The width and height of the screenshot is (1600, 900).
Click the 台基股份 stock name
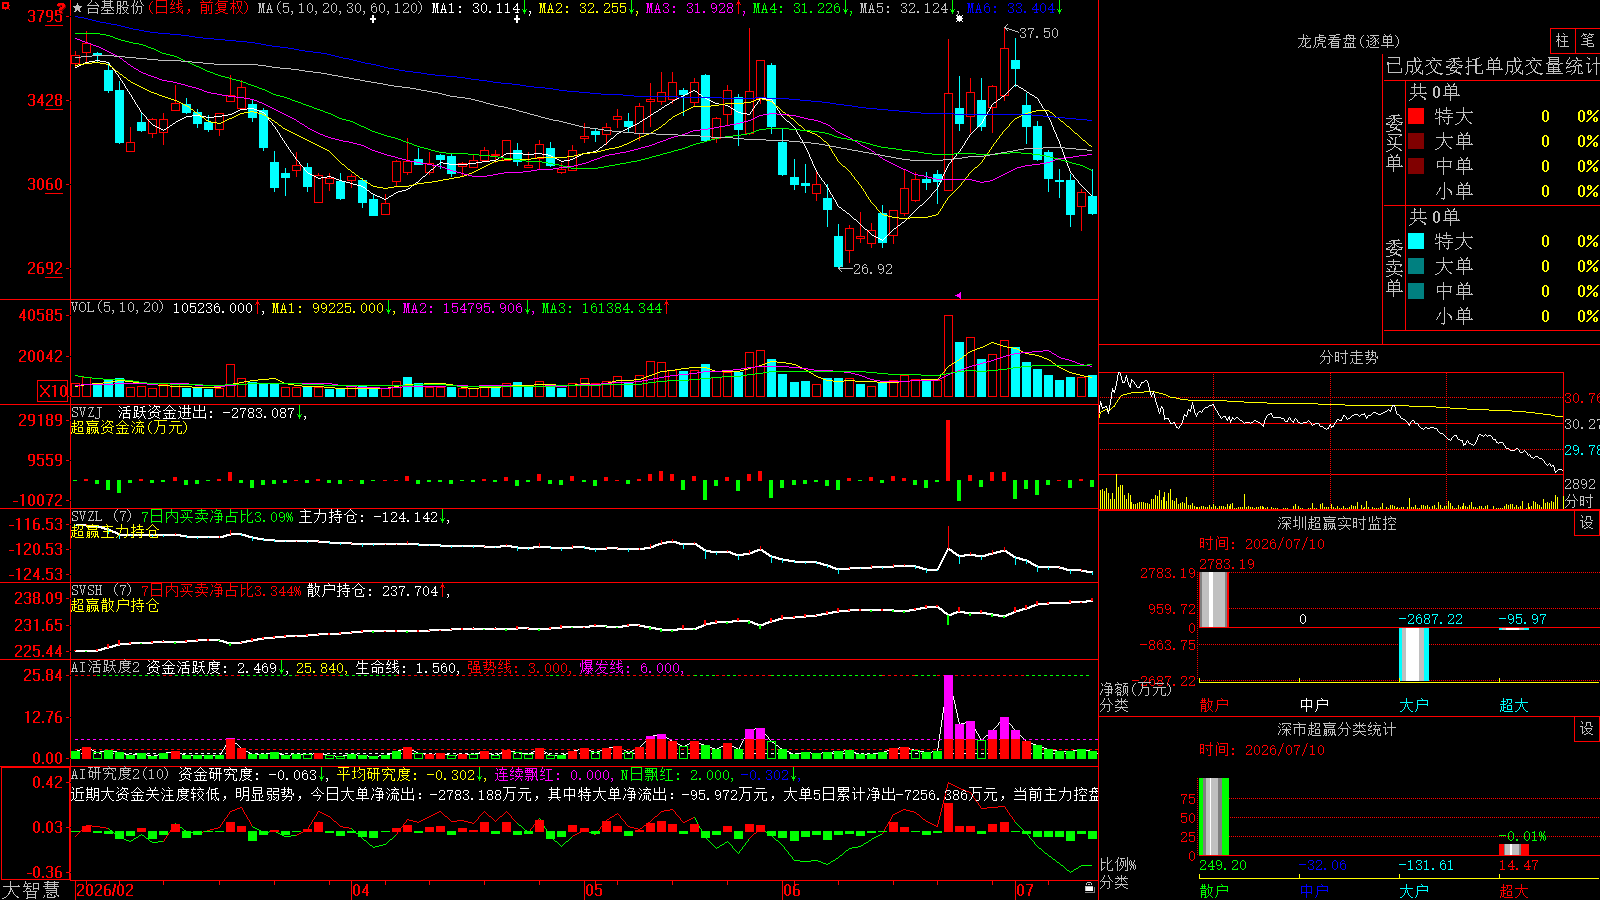[x=115, y=8]
